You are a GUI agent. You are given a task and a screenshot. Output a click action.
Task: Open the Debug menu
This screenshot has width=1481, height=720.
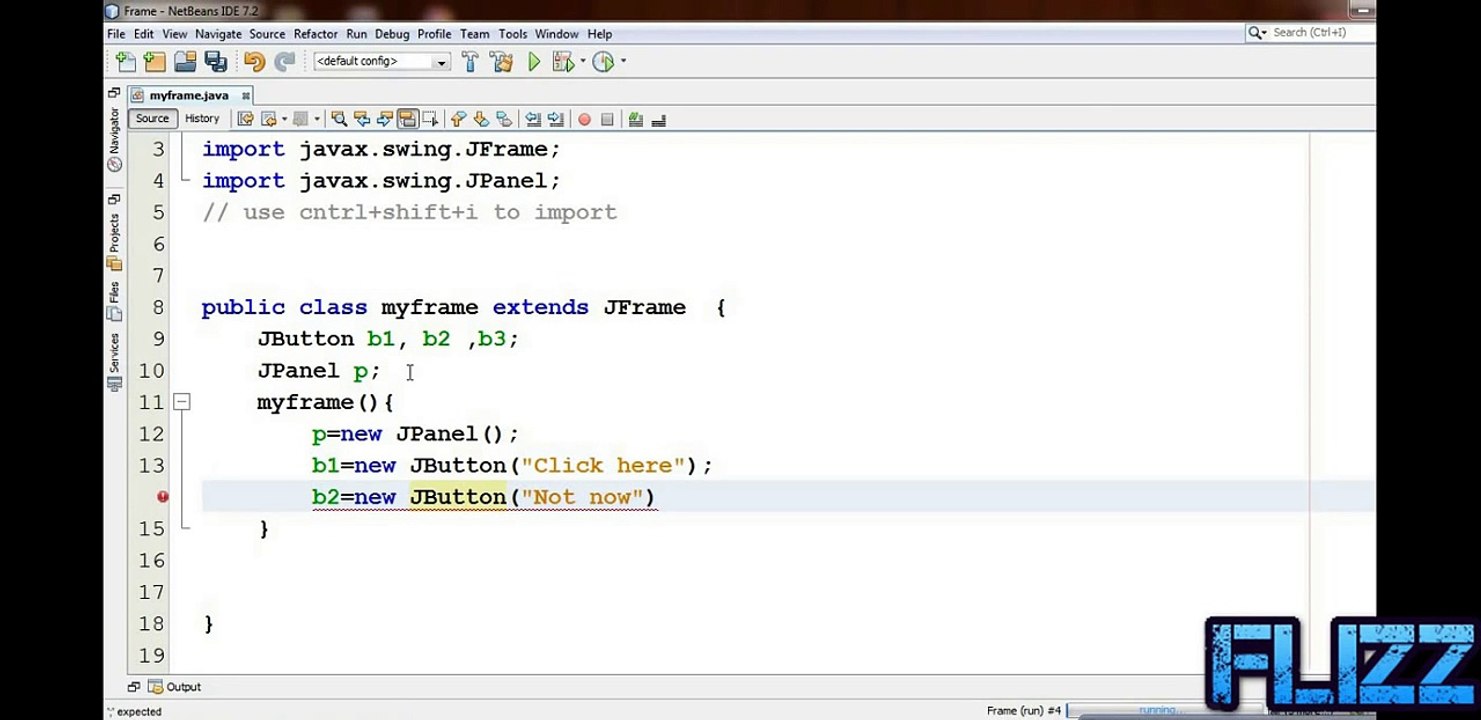coord(392,34)
